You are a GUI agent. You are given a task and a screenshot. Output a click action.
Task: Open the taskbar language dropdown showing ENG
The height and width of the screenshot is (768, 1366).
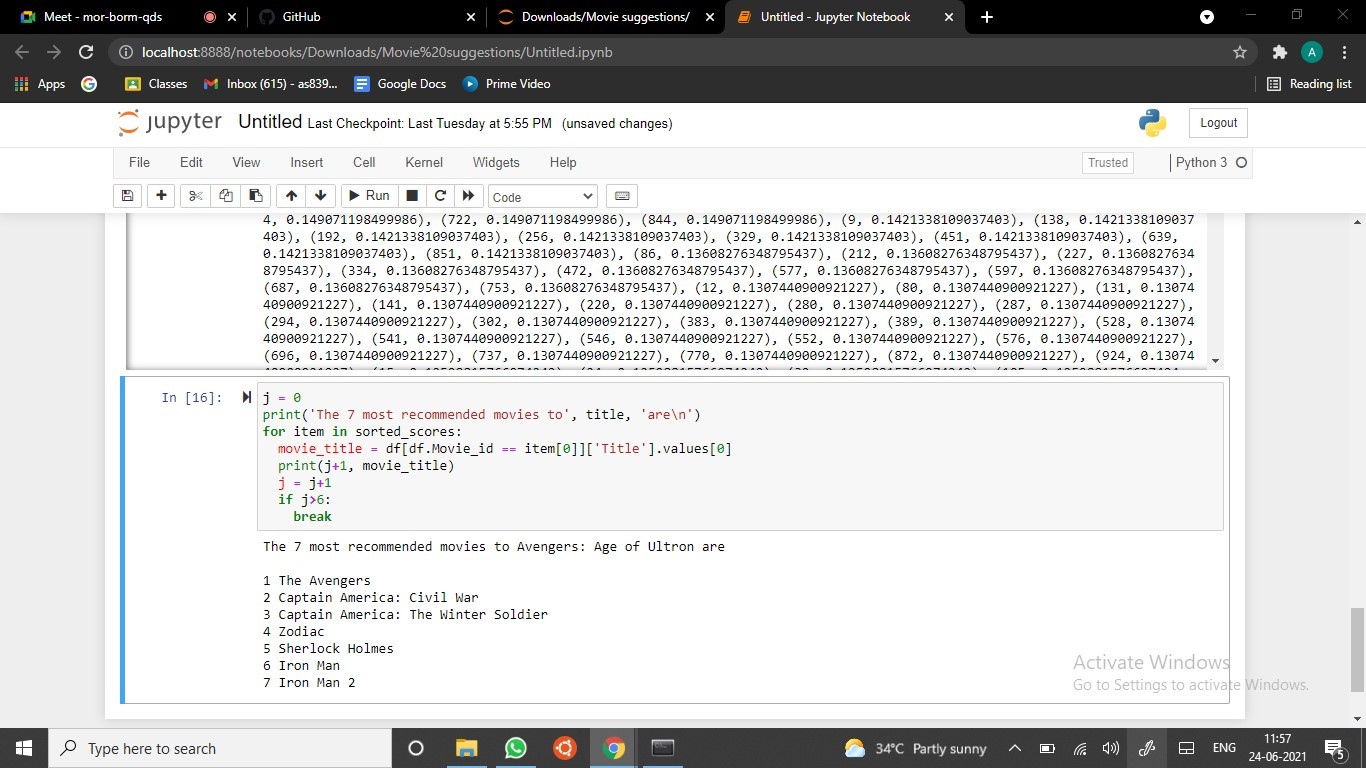[x=1222, y=748]
